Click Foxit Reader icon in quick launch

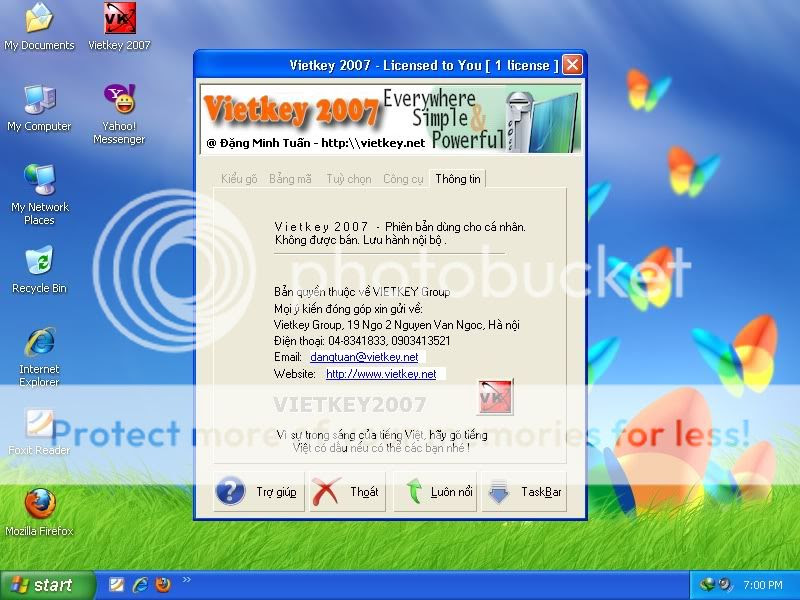click(117, 584)
